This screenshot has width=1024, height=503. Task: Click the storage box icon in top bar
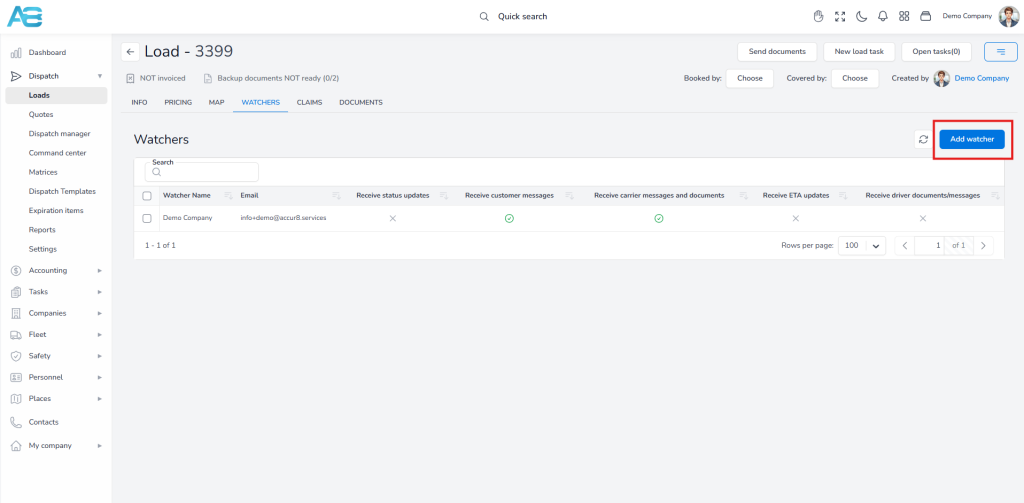(x=925, y=16)
